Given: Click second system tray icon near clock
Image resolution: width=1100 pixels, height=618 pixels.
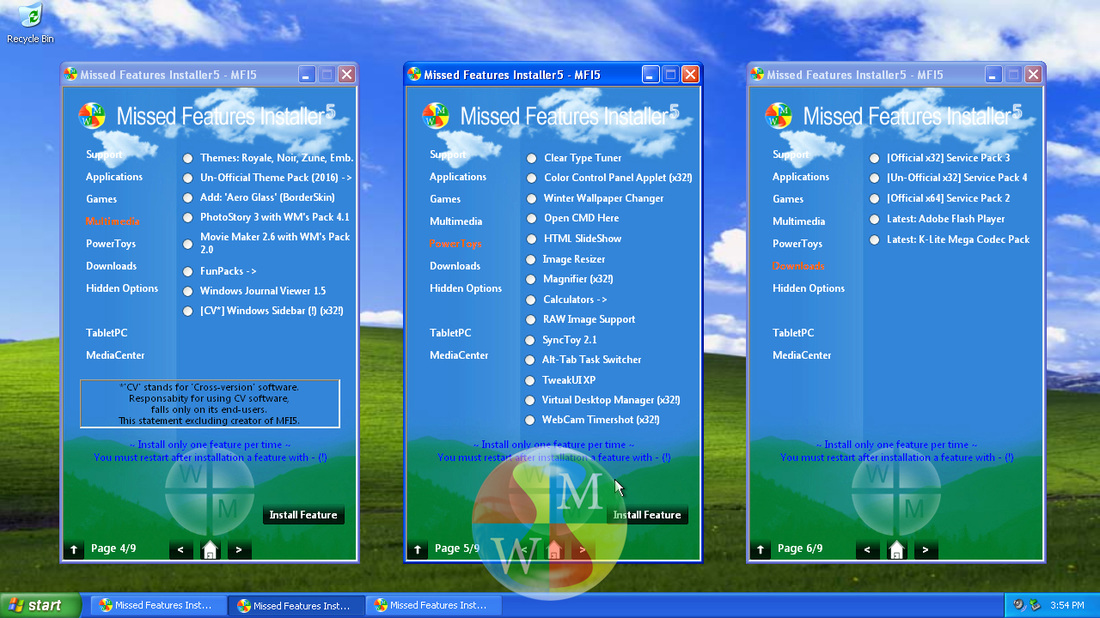Looking at the screenshot, I should pos(1035,605).
